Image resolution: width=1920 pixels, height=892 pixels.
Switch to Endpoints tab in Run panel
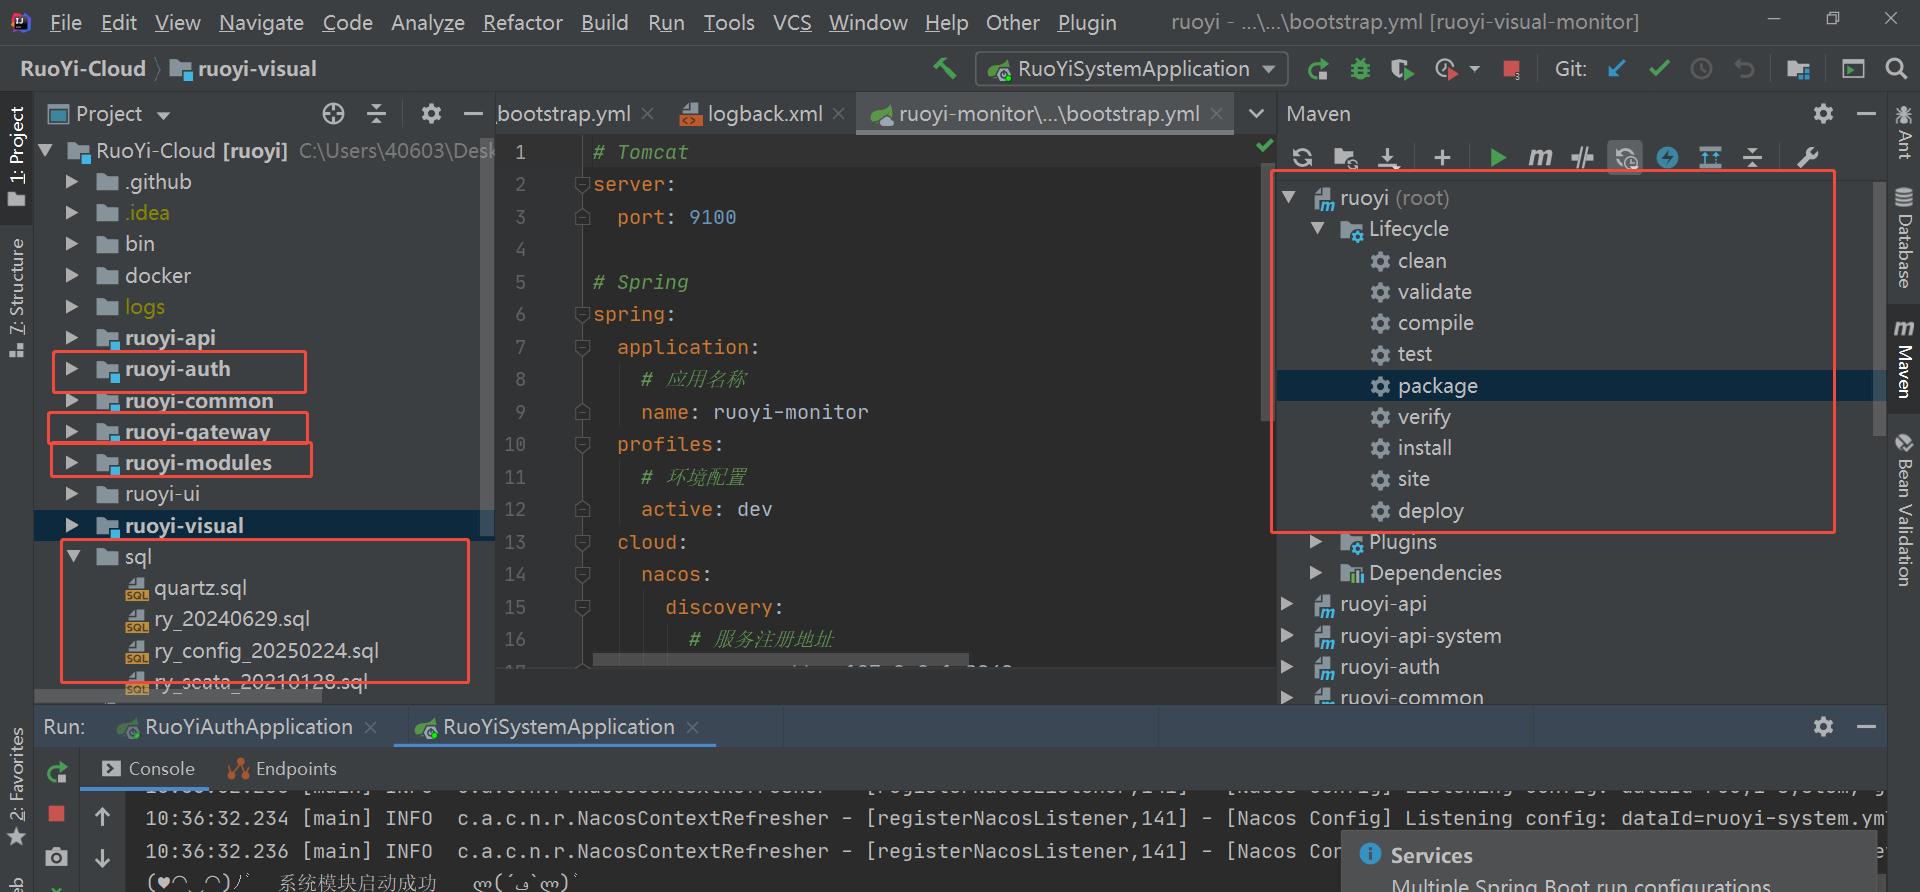[283, 769]
